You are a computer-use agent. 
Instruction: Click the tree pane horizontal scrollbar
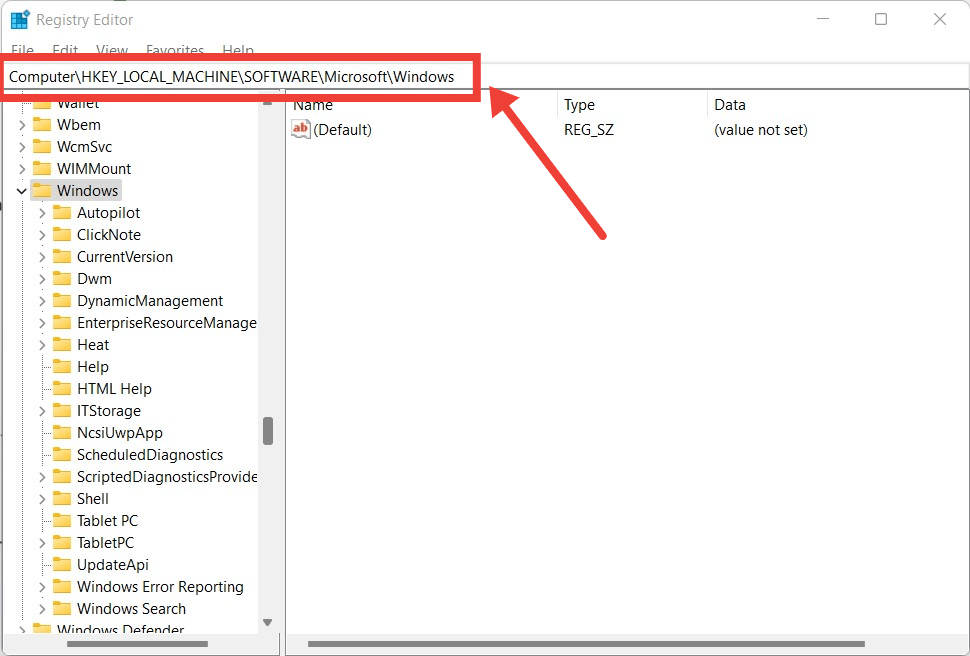[x=137, y=644]
